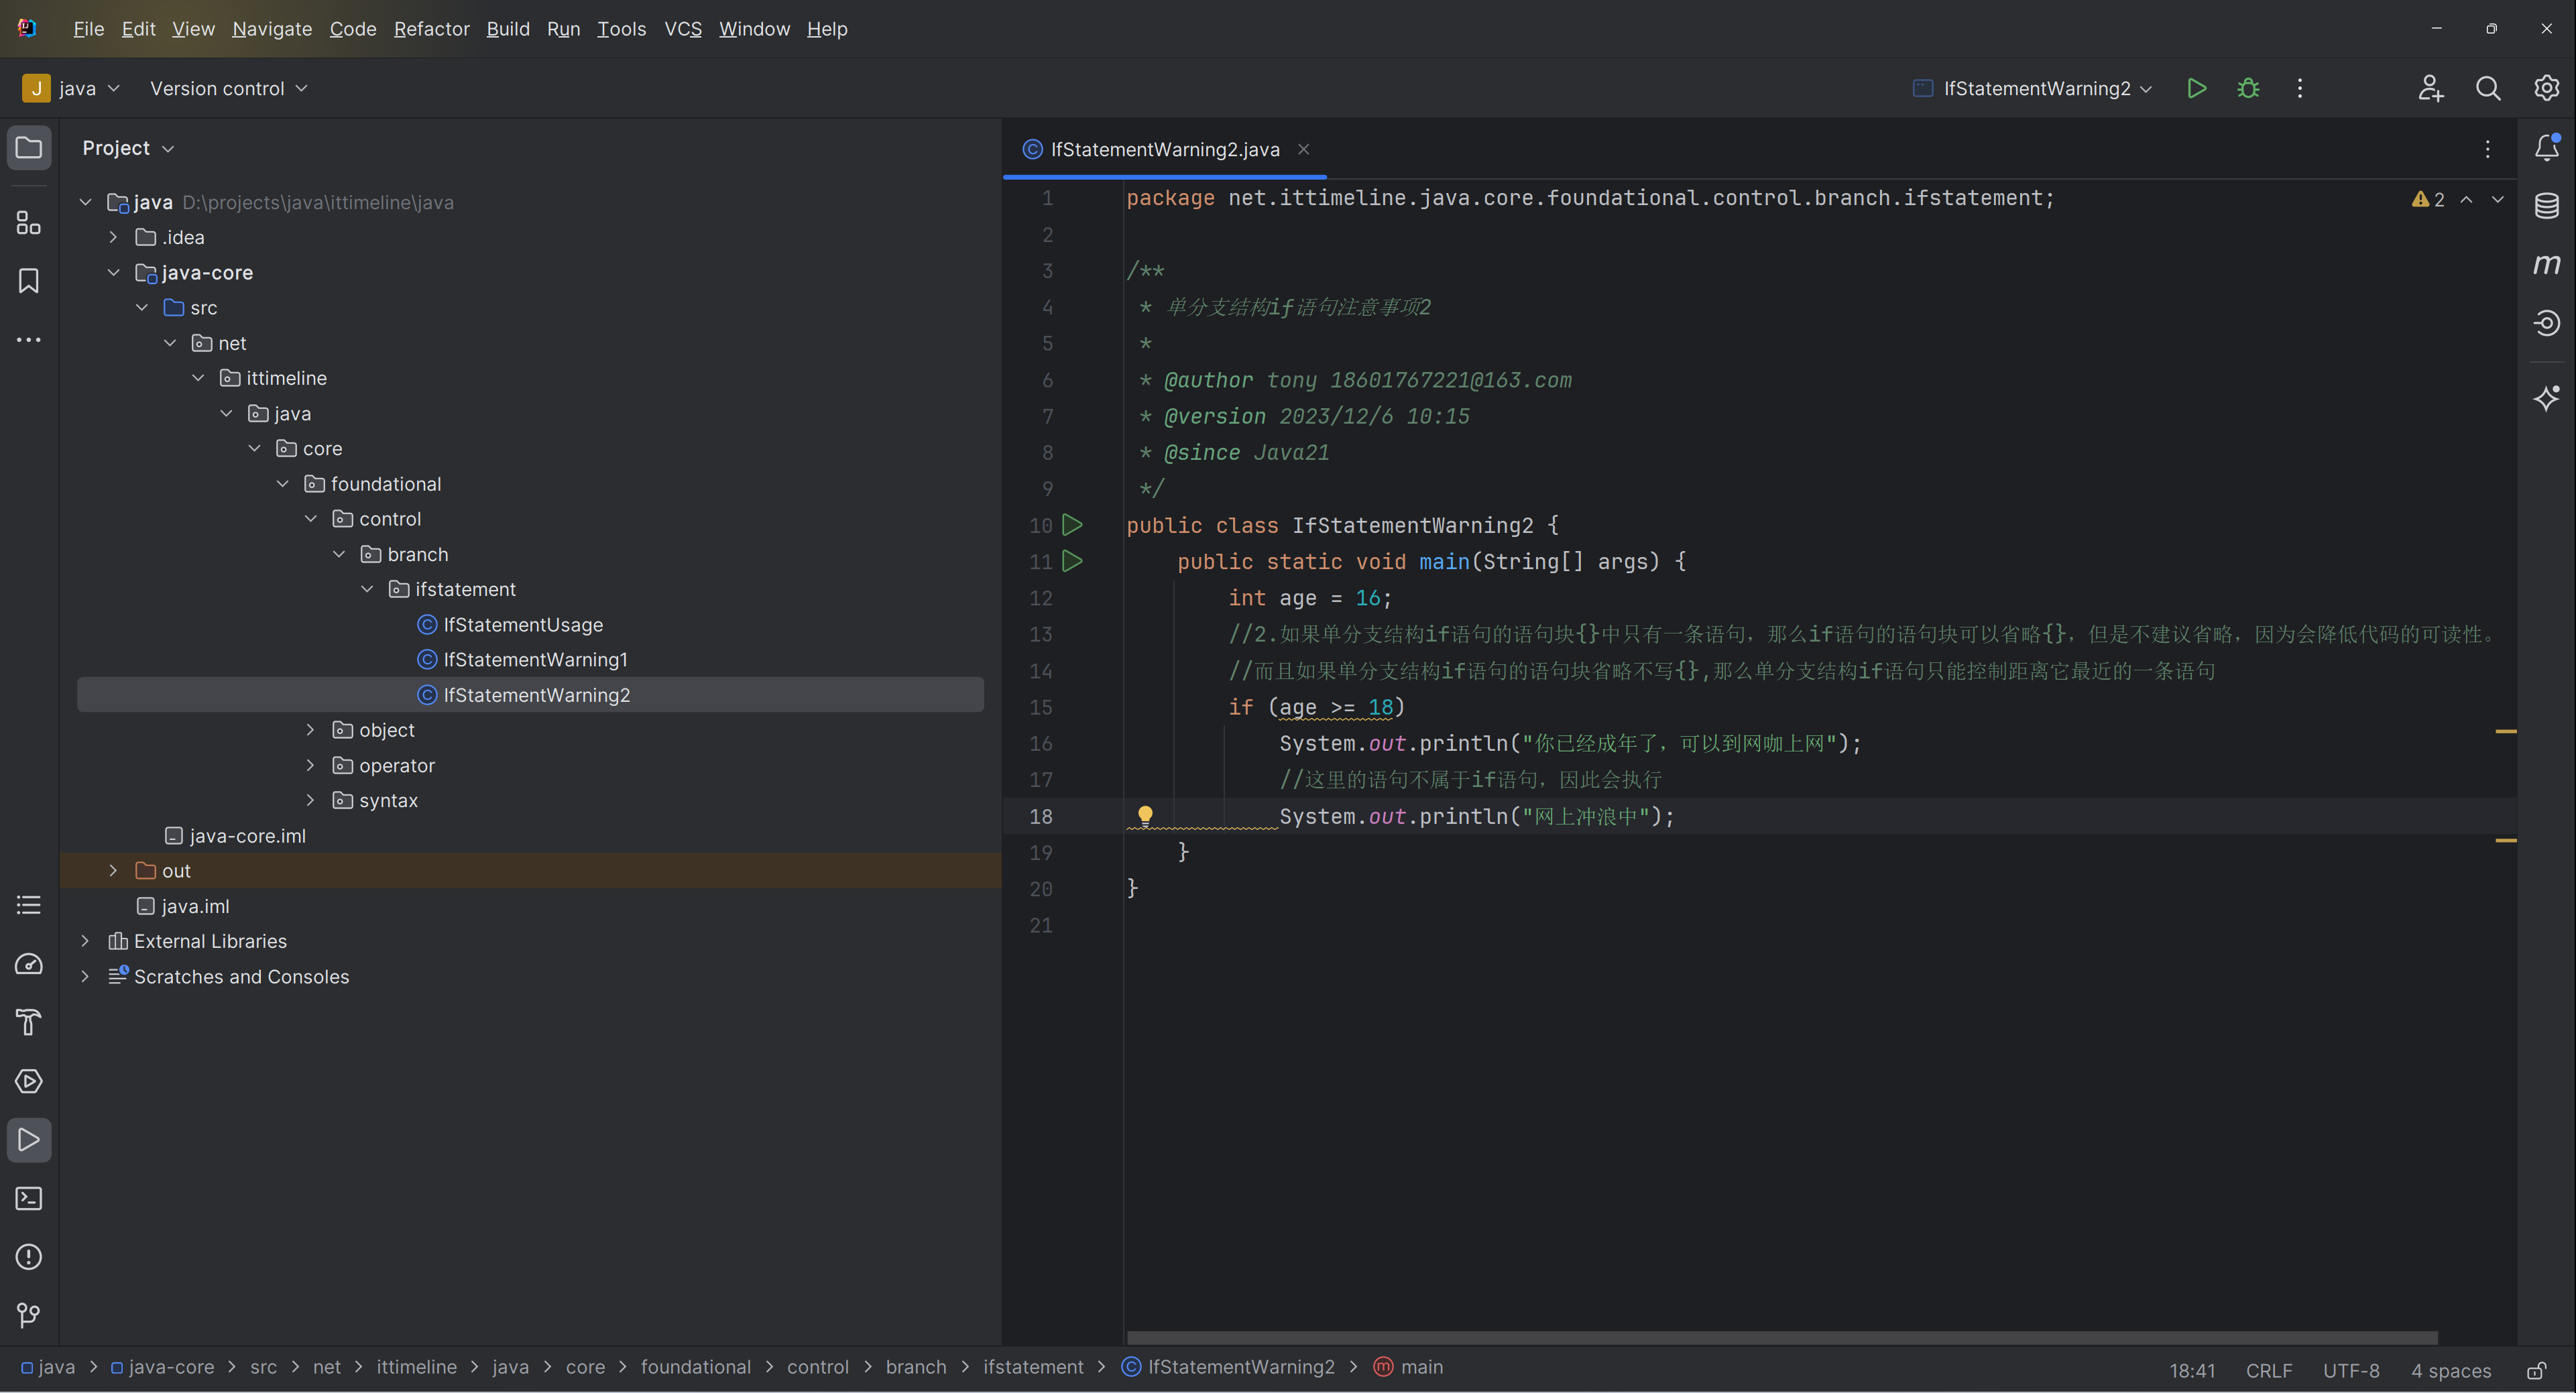Click the quick-fix light bulb on line 18

[x=1145, y=815]
